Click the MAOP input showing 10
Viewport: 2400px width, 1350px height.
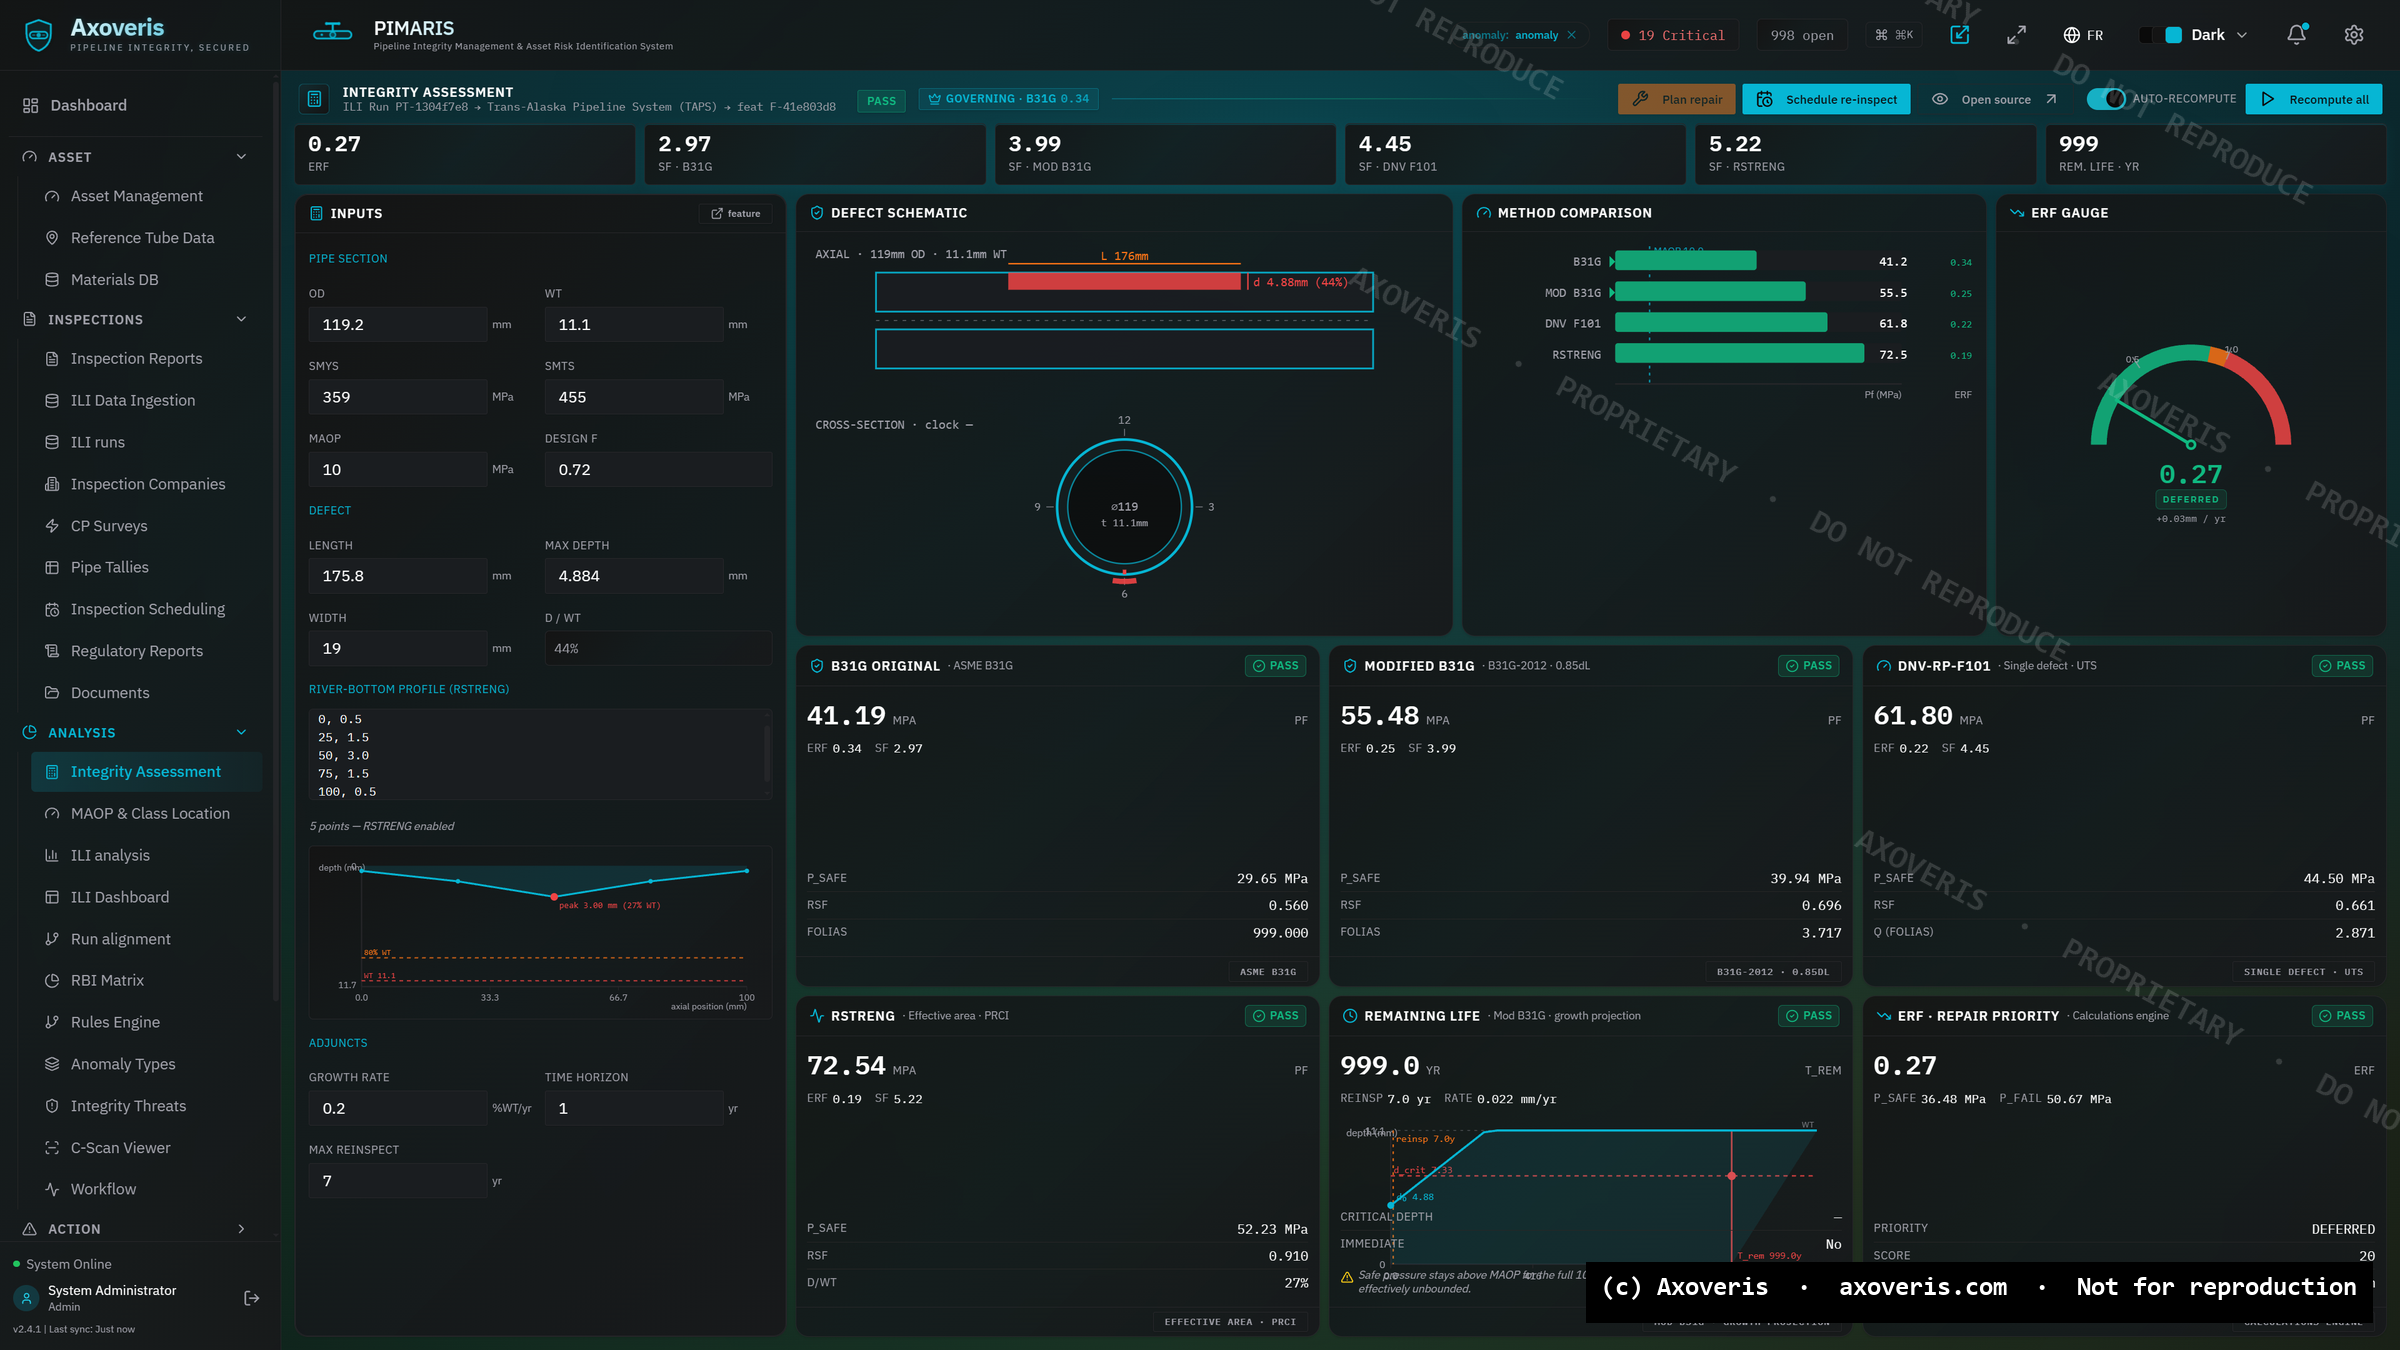[x=398, y=470]
